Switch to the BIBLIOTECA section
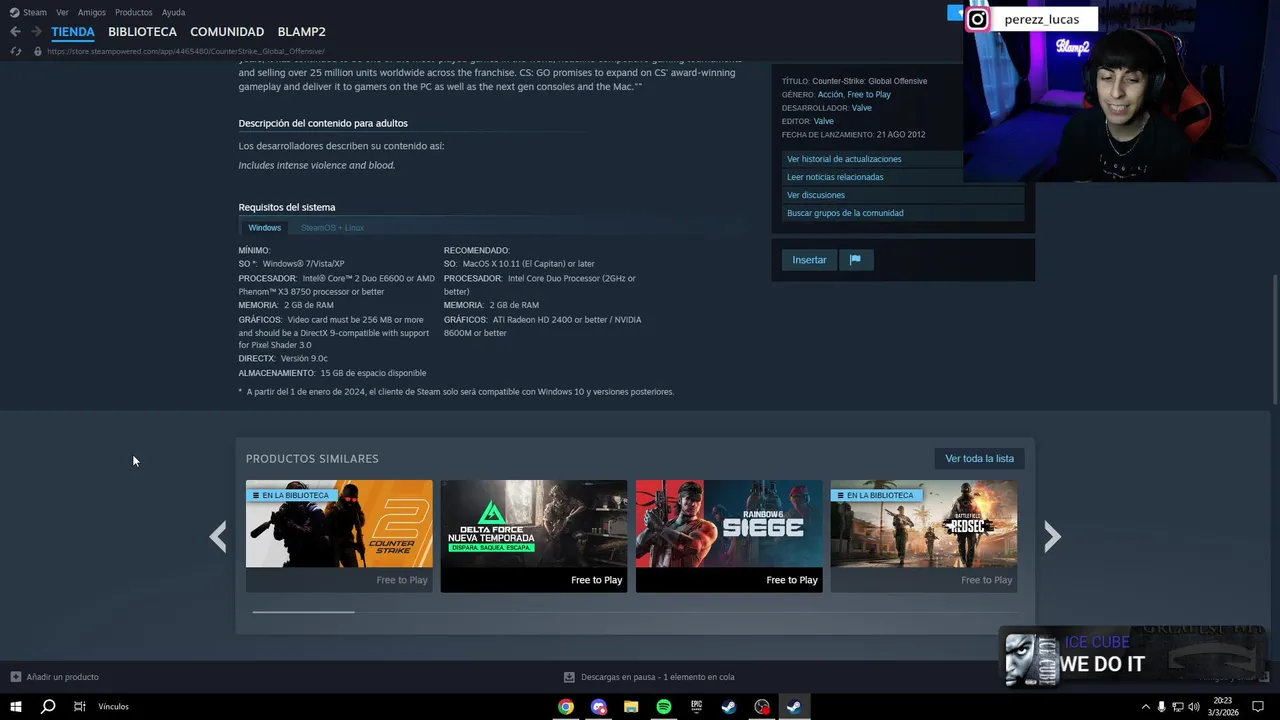 point(142,32)
